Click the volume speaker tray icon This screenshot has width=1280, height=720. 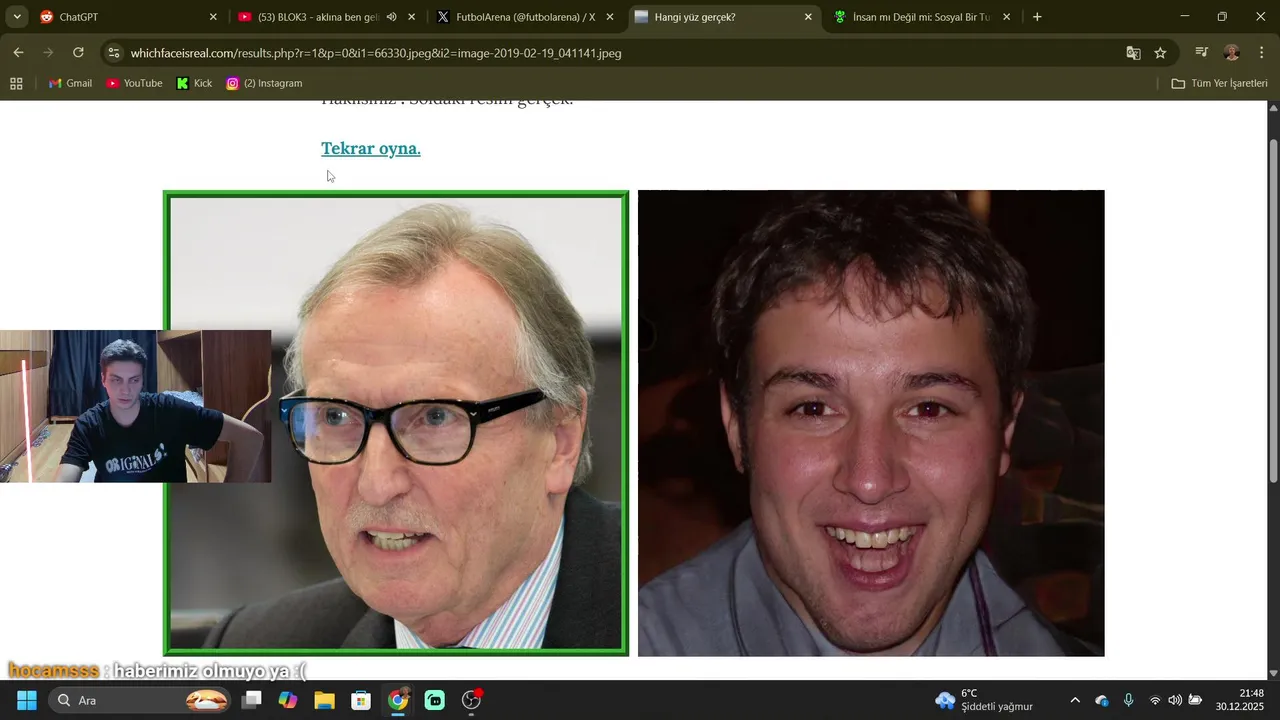point(1175,700)
